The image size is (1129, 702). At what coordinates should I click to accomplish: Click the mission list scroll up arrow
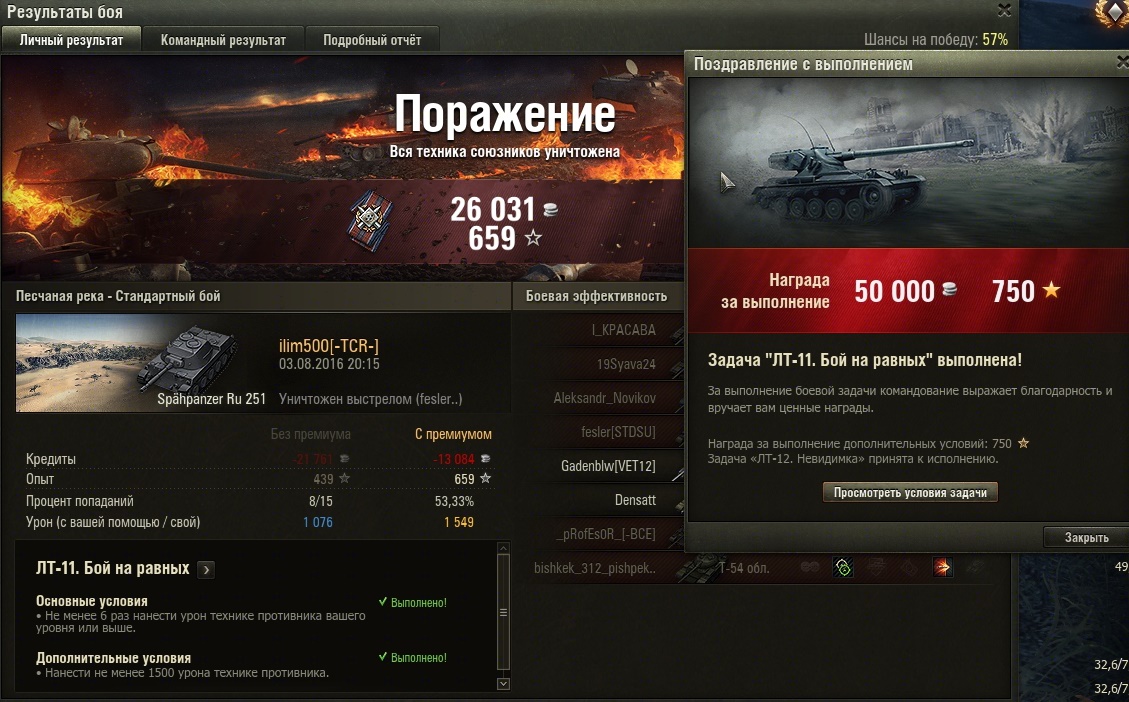503,549
